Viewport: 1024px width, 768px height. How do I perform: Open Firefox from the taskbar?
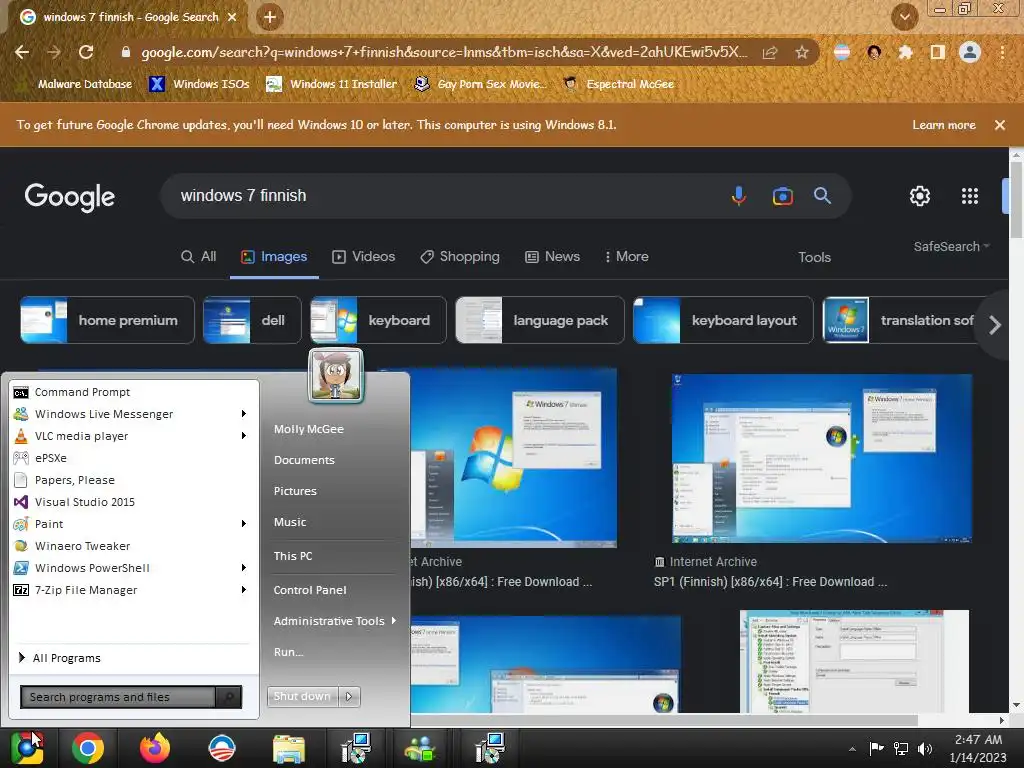tap(155, 748)
